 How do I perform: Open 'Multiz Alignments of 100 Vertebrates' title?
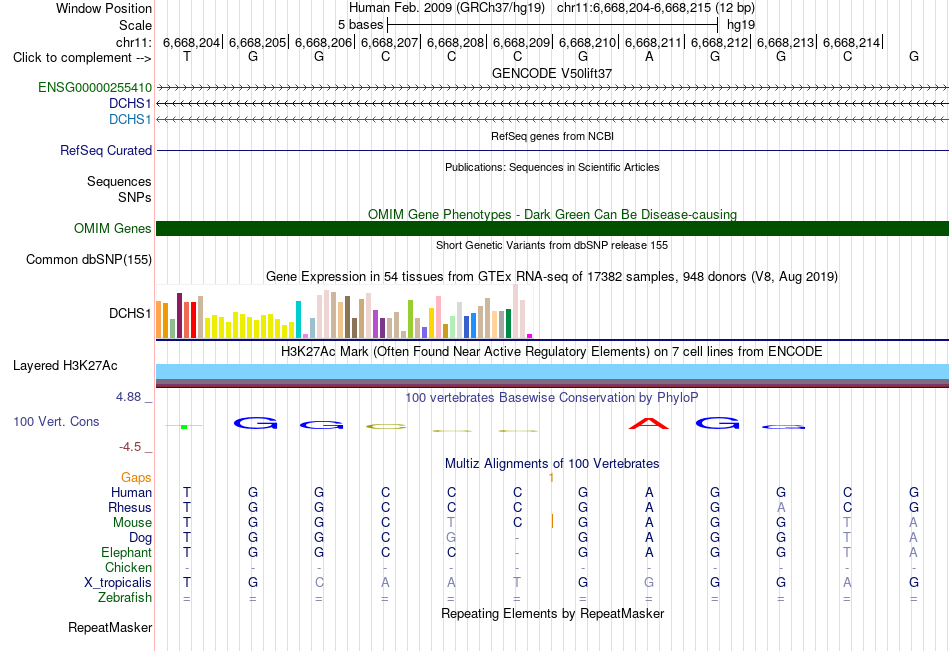[x=552, y=464]
